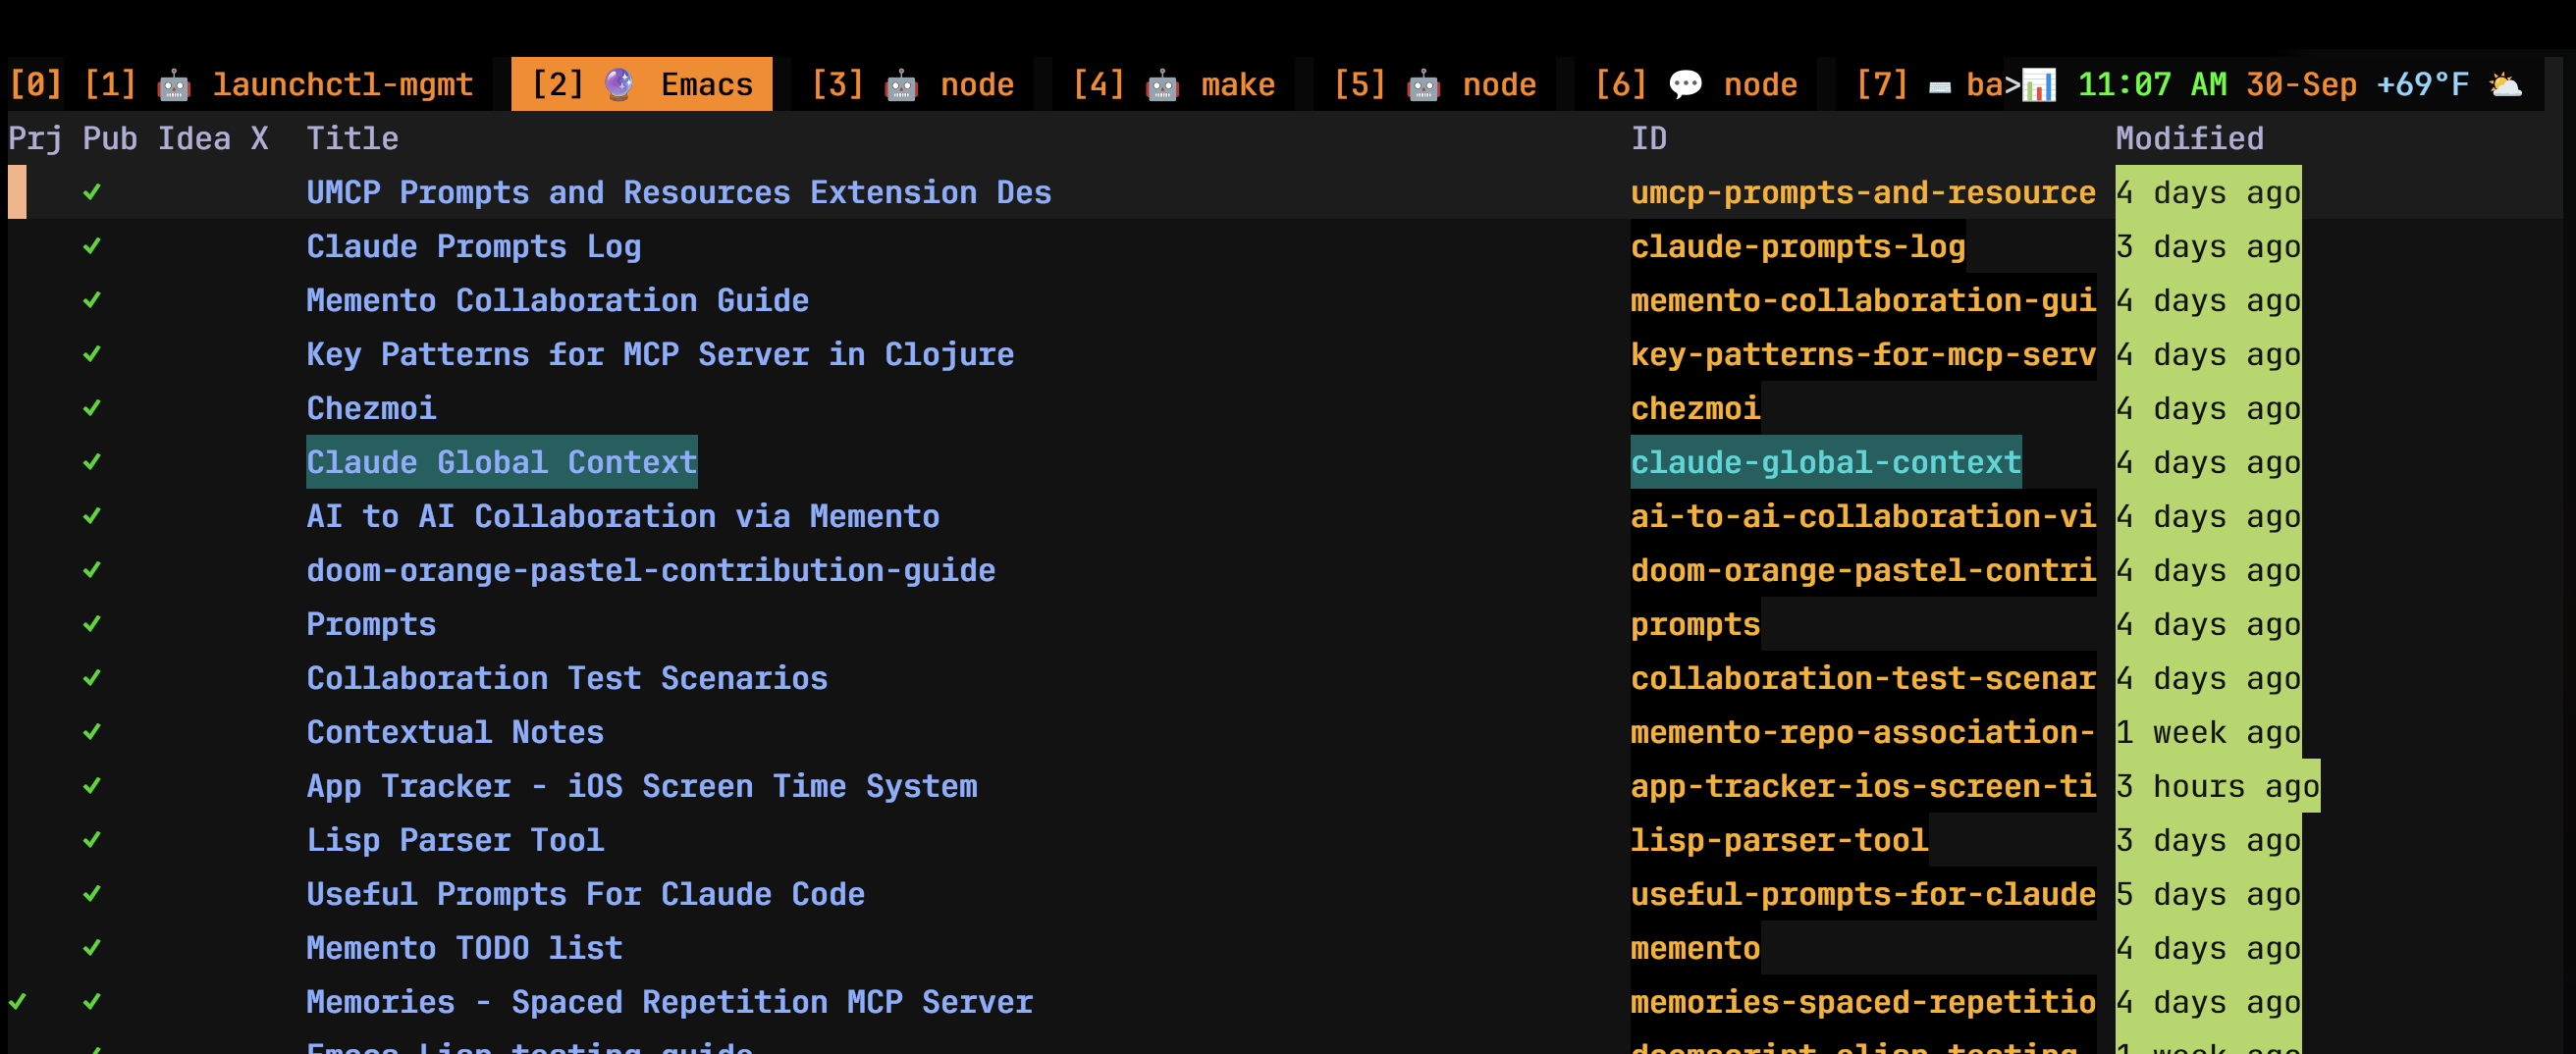This screenshot has height=1054, width=2576.
Task: Click the weather cloud-sun icon
Action: click(2505, 85)
